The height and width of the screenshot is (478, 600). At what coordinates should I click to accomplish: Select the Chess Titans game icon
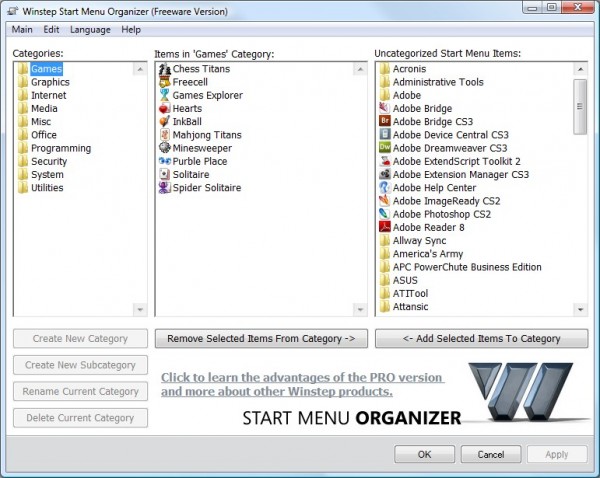(x=165, y=69)
